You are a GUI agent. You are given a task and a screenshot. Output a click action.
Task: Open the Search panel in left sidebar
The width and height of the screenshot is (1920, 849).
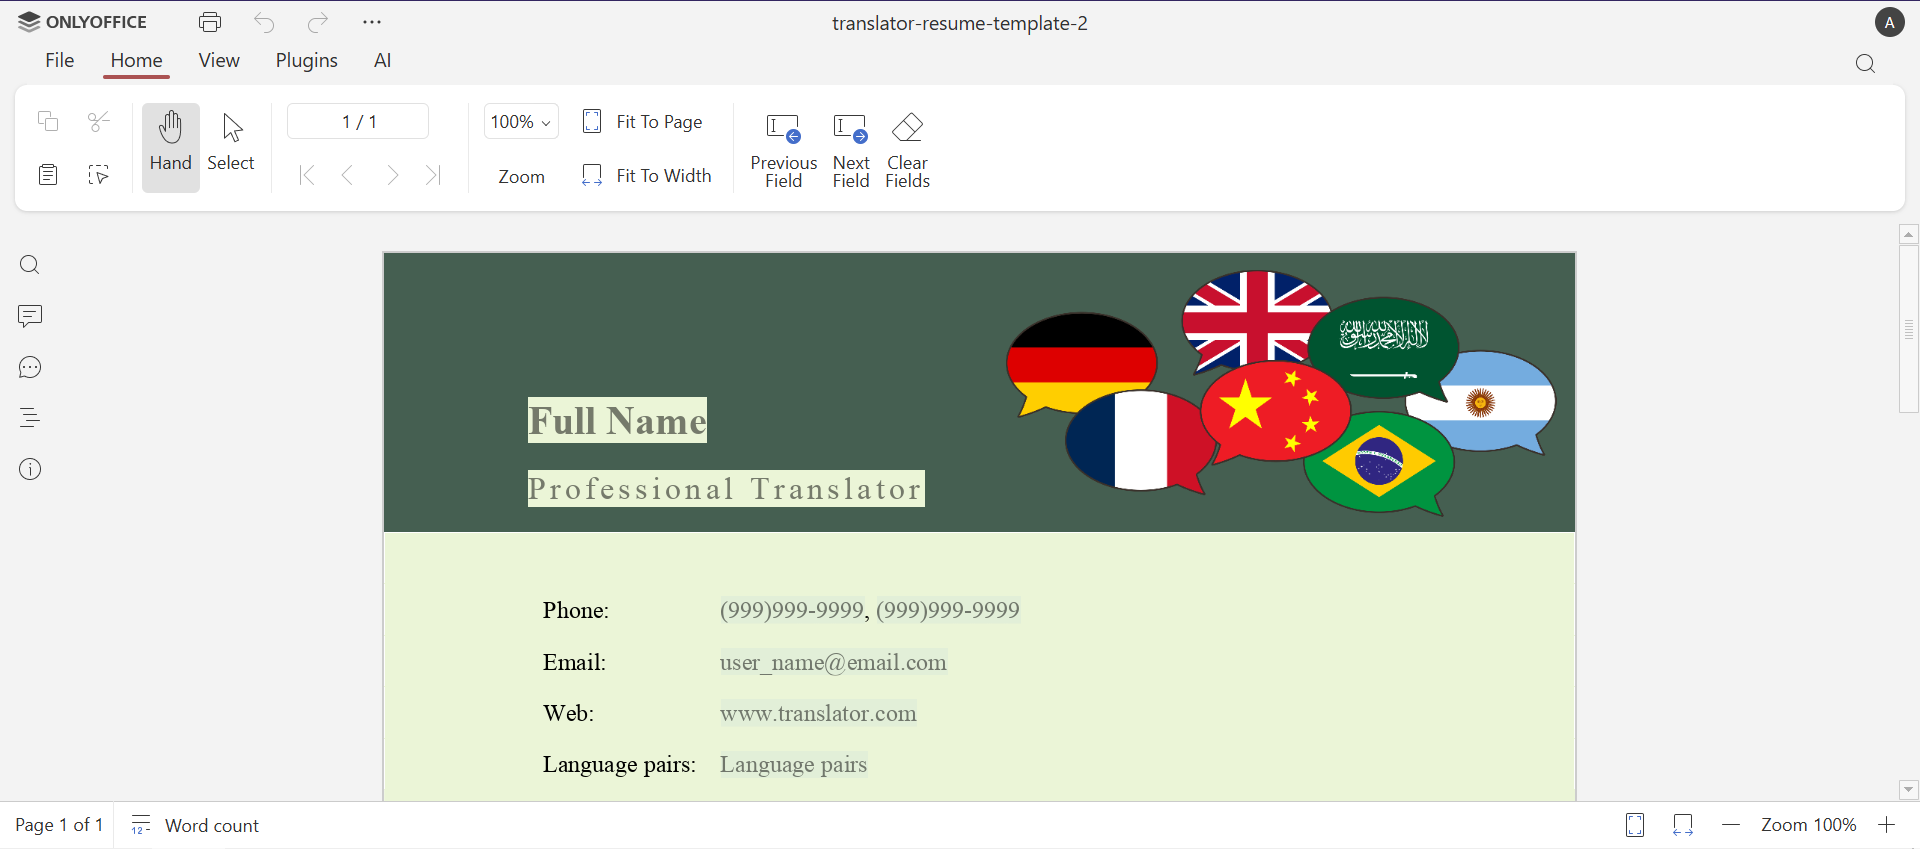pyautogui.click(x=30, y=265)
